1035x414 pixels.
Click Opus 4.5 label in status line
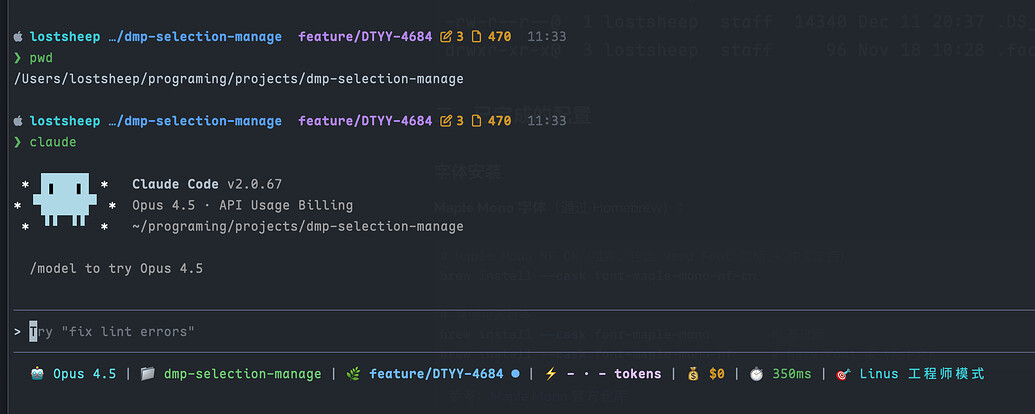pos(84,374)
